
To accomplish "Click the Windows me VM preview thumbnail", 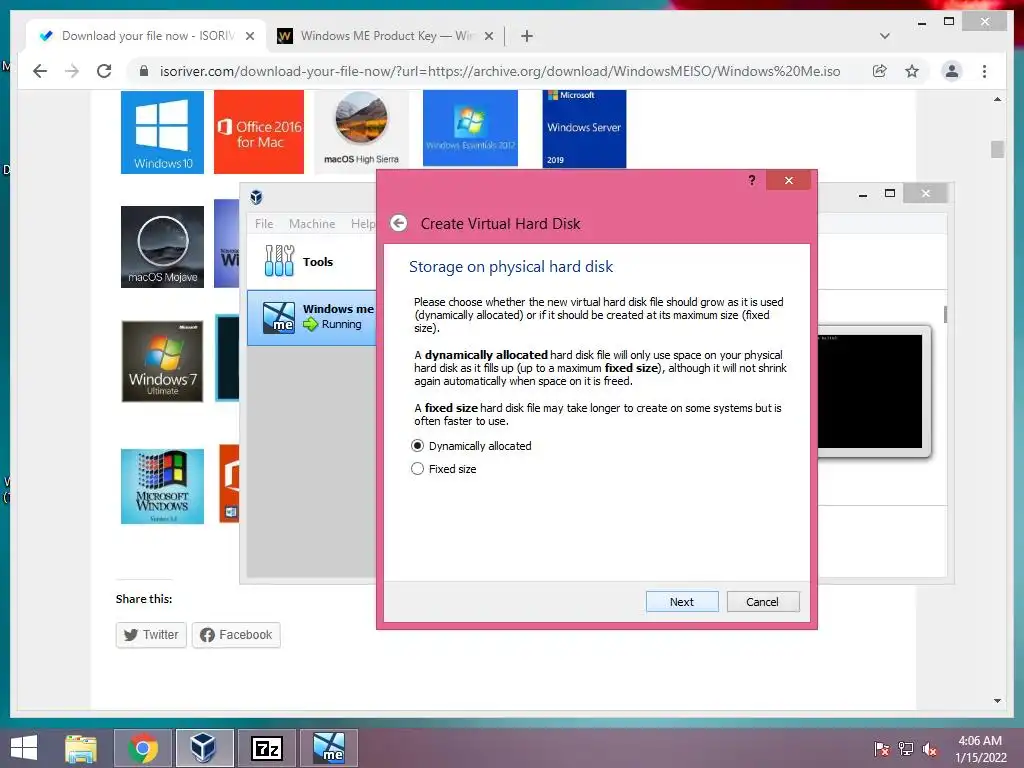I will pos(871,391).
